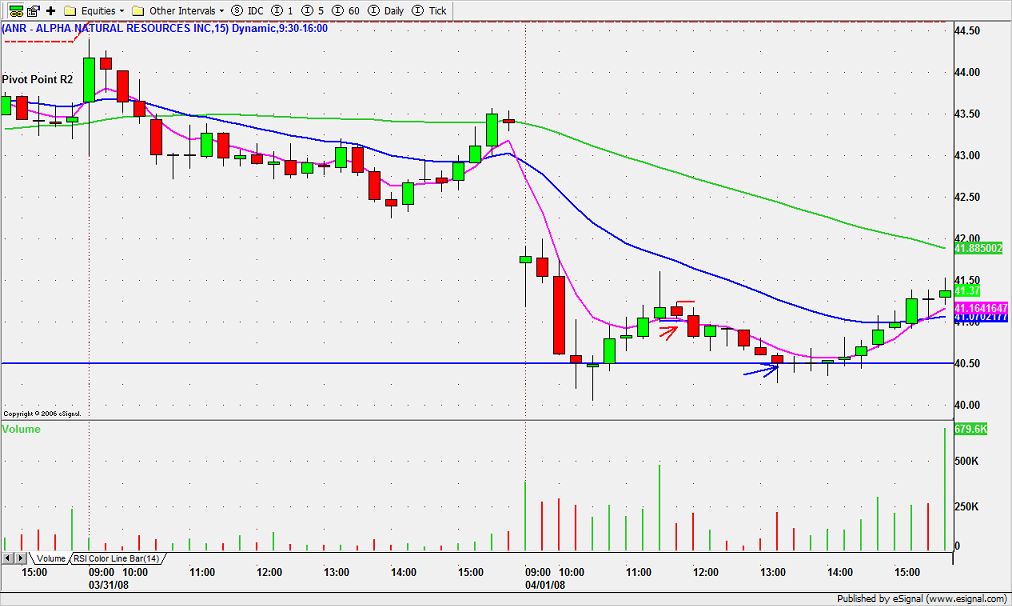Select the RSI Color Line Bar(14) tab

(x=116, y=558)
